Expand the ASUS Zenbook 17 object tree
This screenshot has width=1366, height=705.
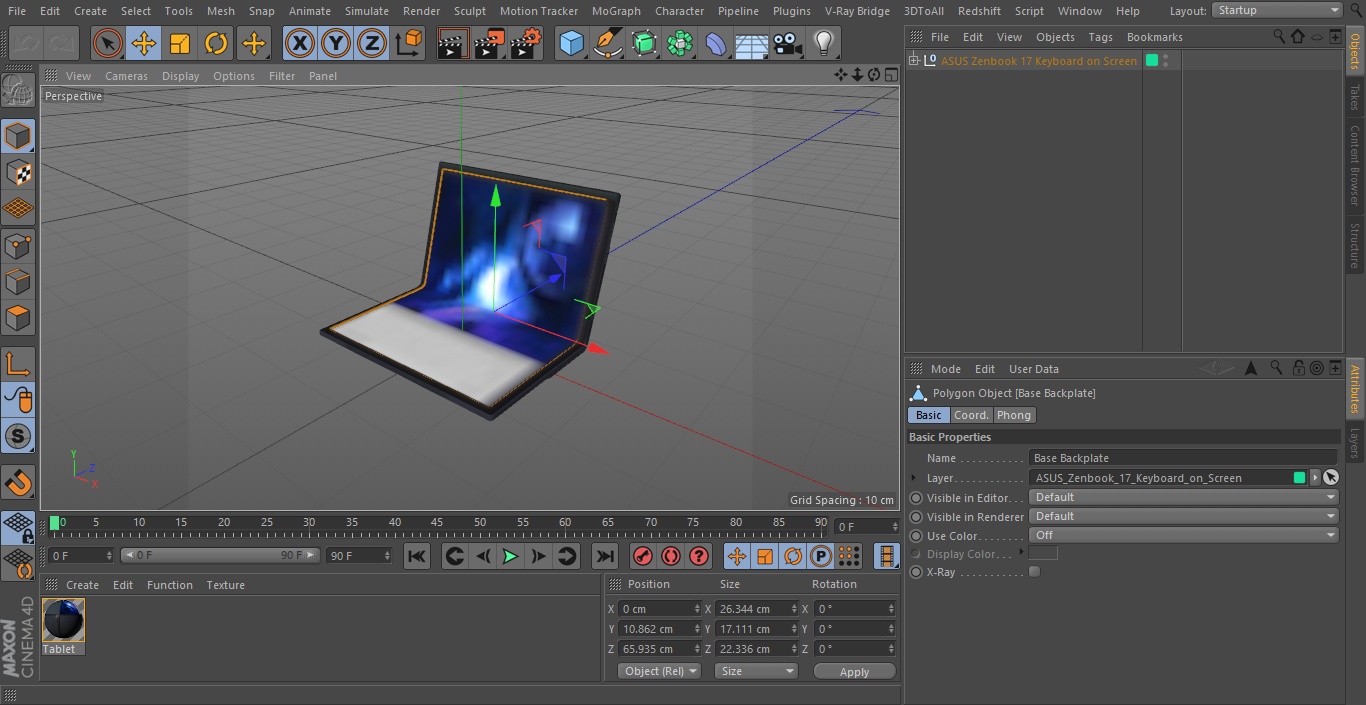913,61
